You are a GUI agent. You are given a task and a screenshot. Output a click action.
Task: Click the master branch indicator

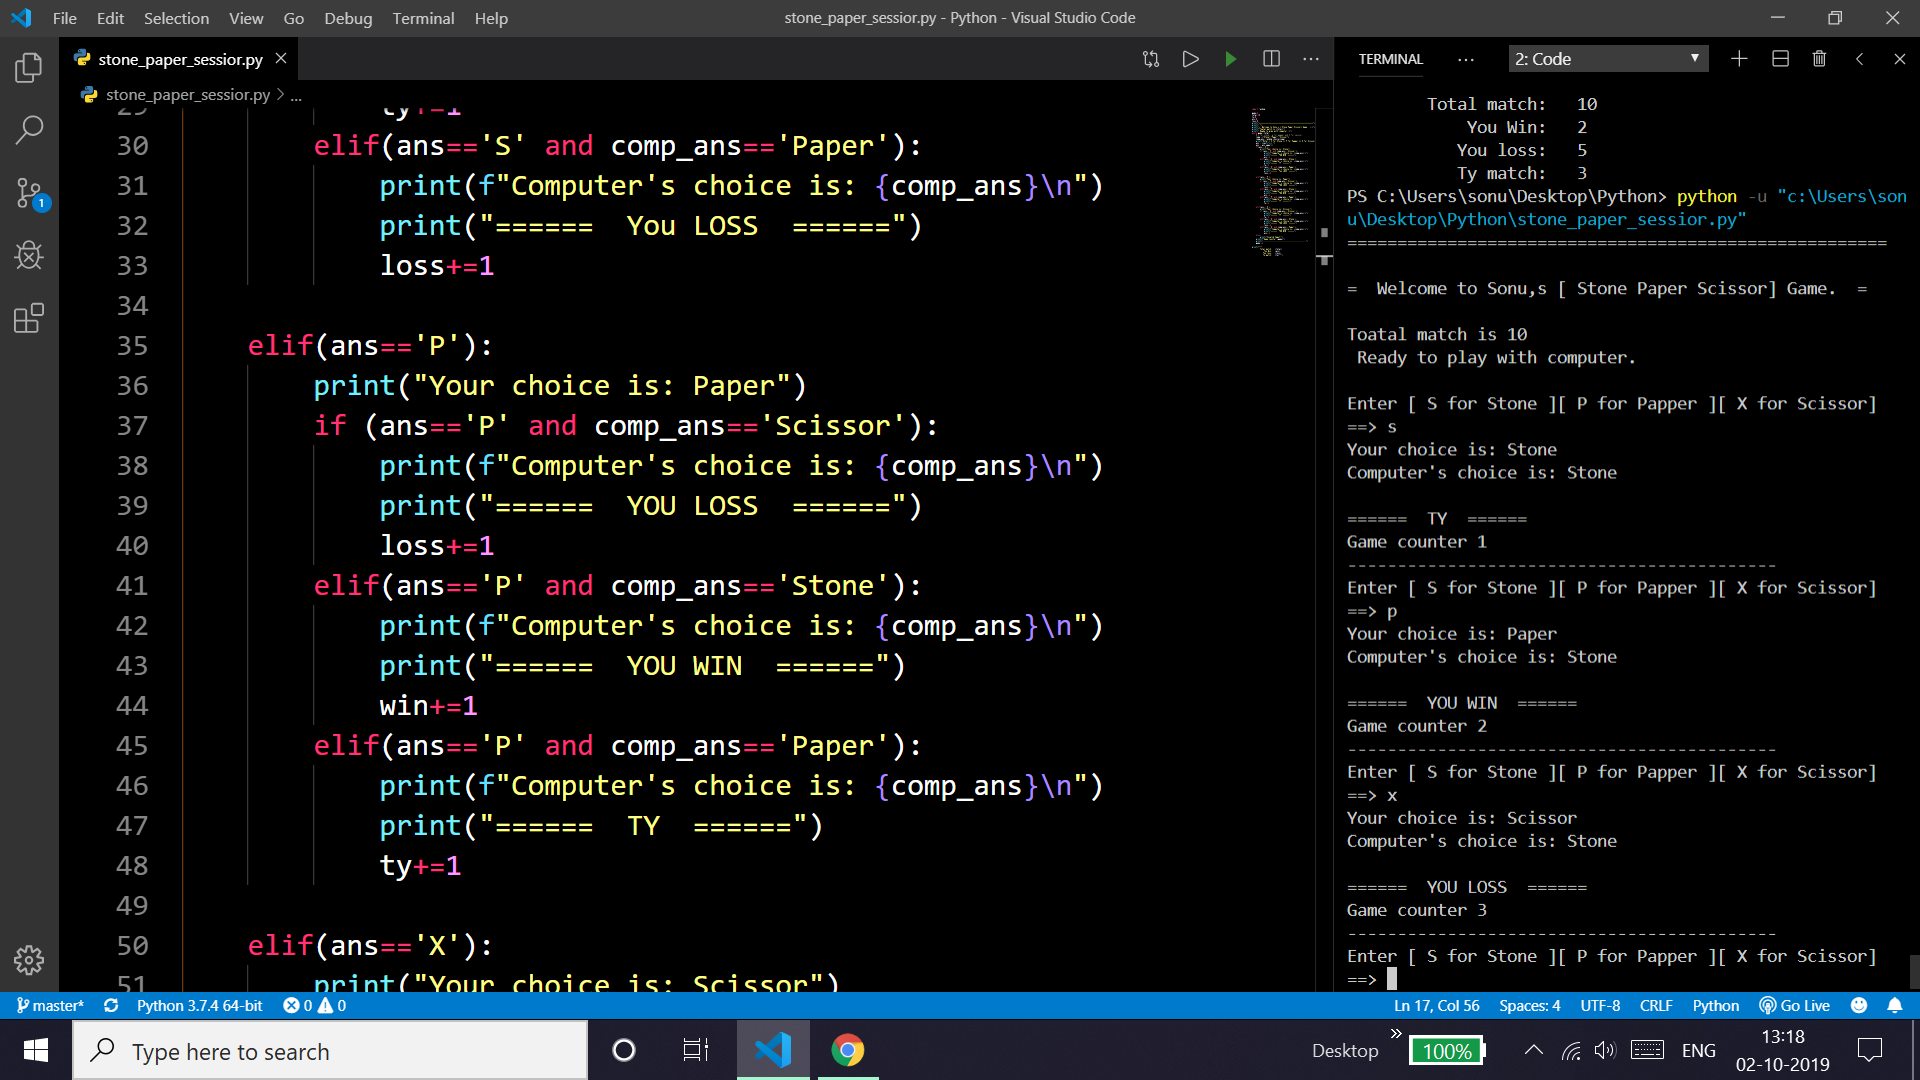(x=50, y=1006)
